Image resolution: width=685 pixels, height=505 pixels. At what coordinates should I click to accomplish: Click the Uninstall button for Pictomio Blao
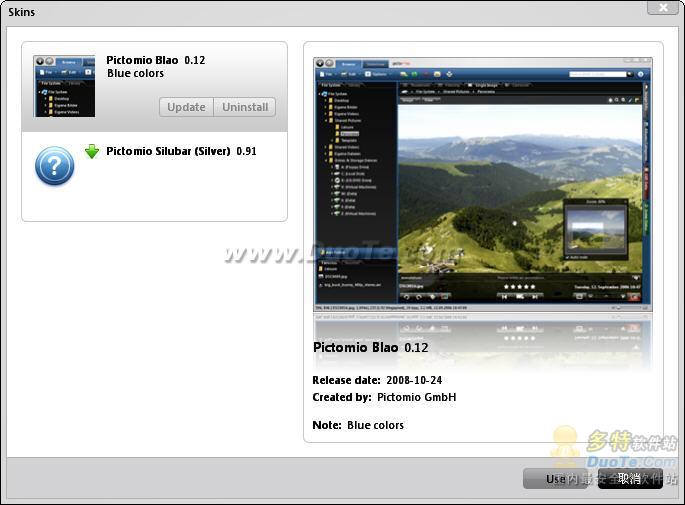(x=245, y=107)
